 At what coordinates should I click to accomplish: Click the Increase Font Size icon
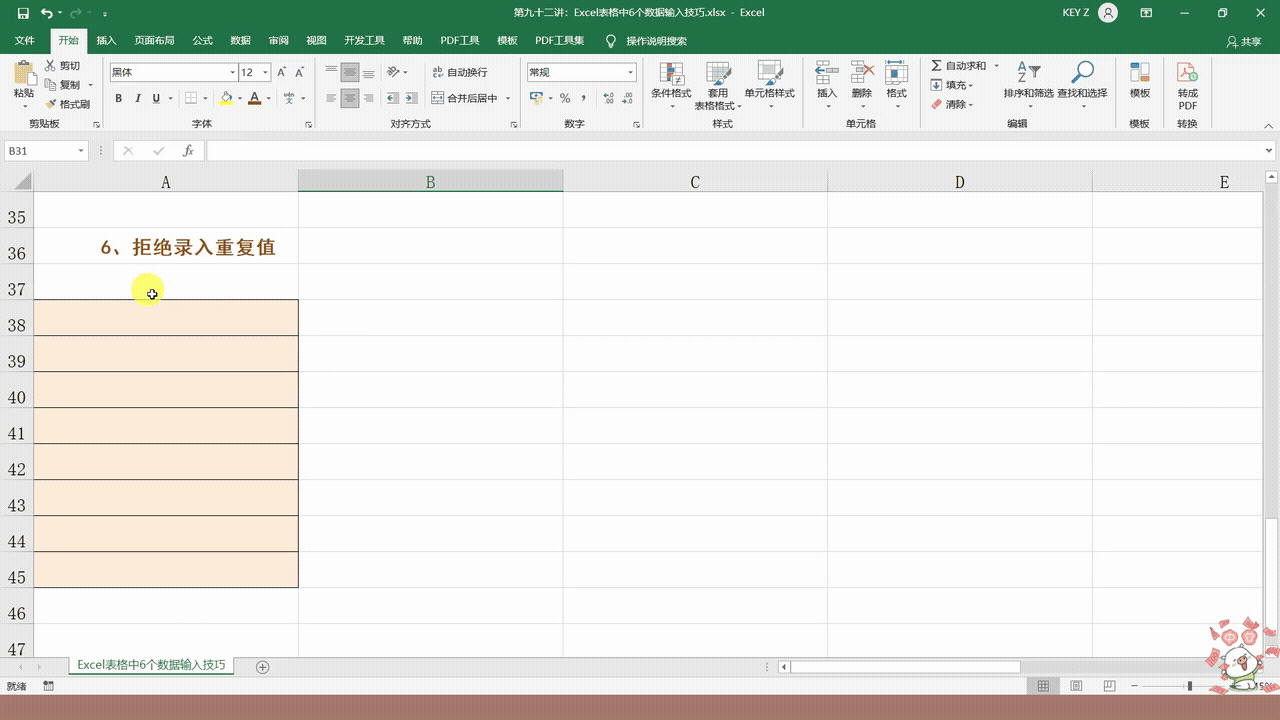(282, 72)
